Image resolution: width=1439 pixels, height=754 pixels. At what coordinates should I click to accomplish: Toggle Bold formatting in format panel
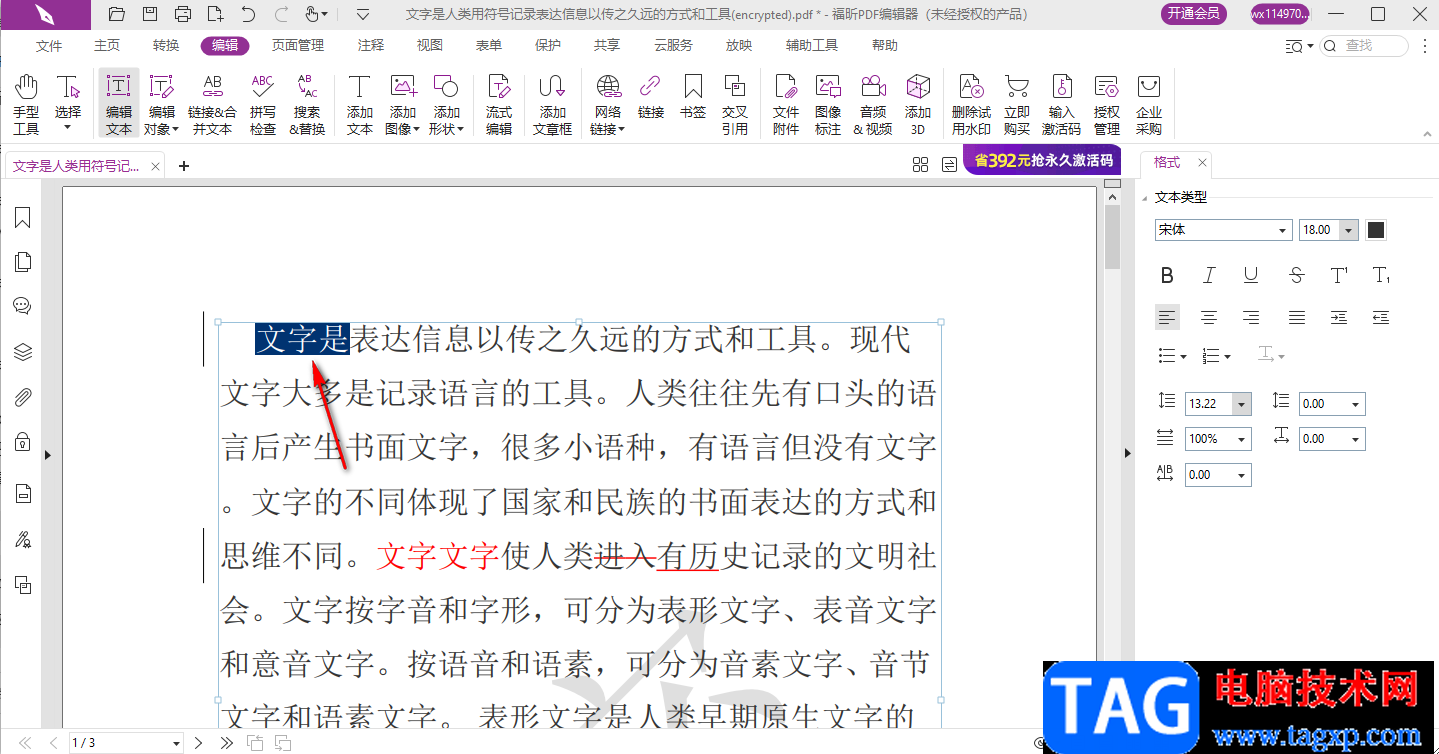(x=1166, y=275)
